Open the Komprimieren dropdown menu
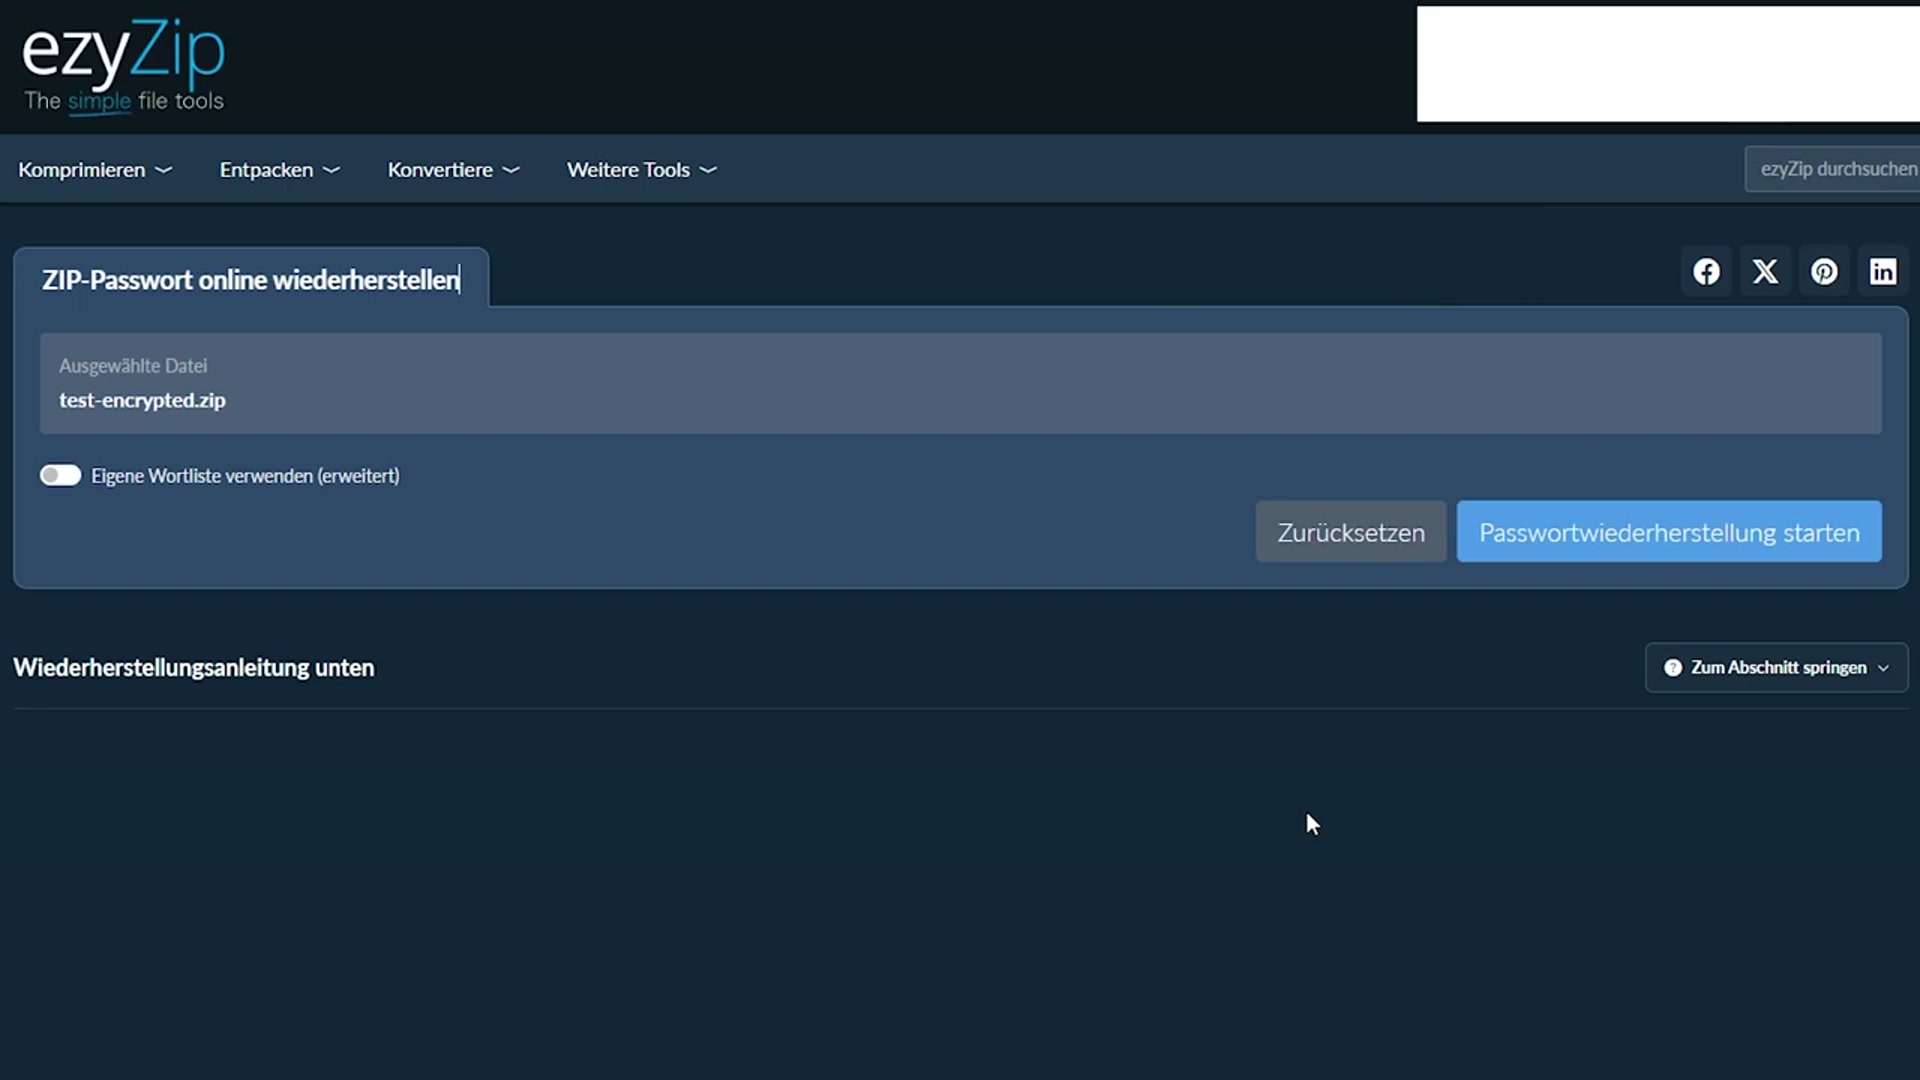 coord(95,170)
